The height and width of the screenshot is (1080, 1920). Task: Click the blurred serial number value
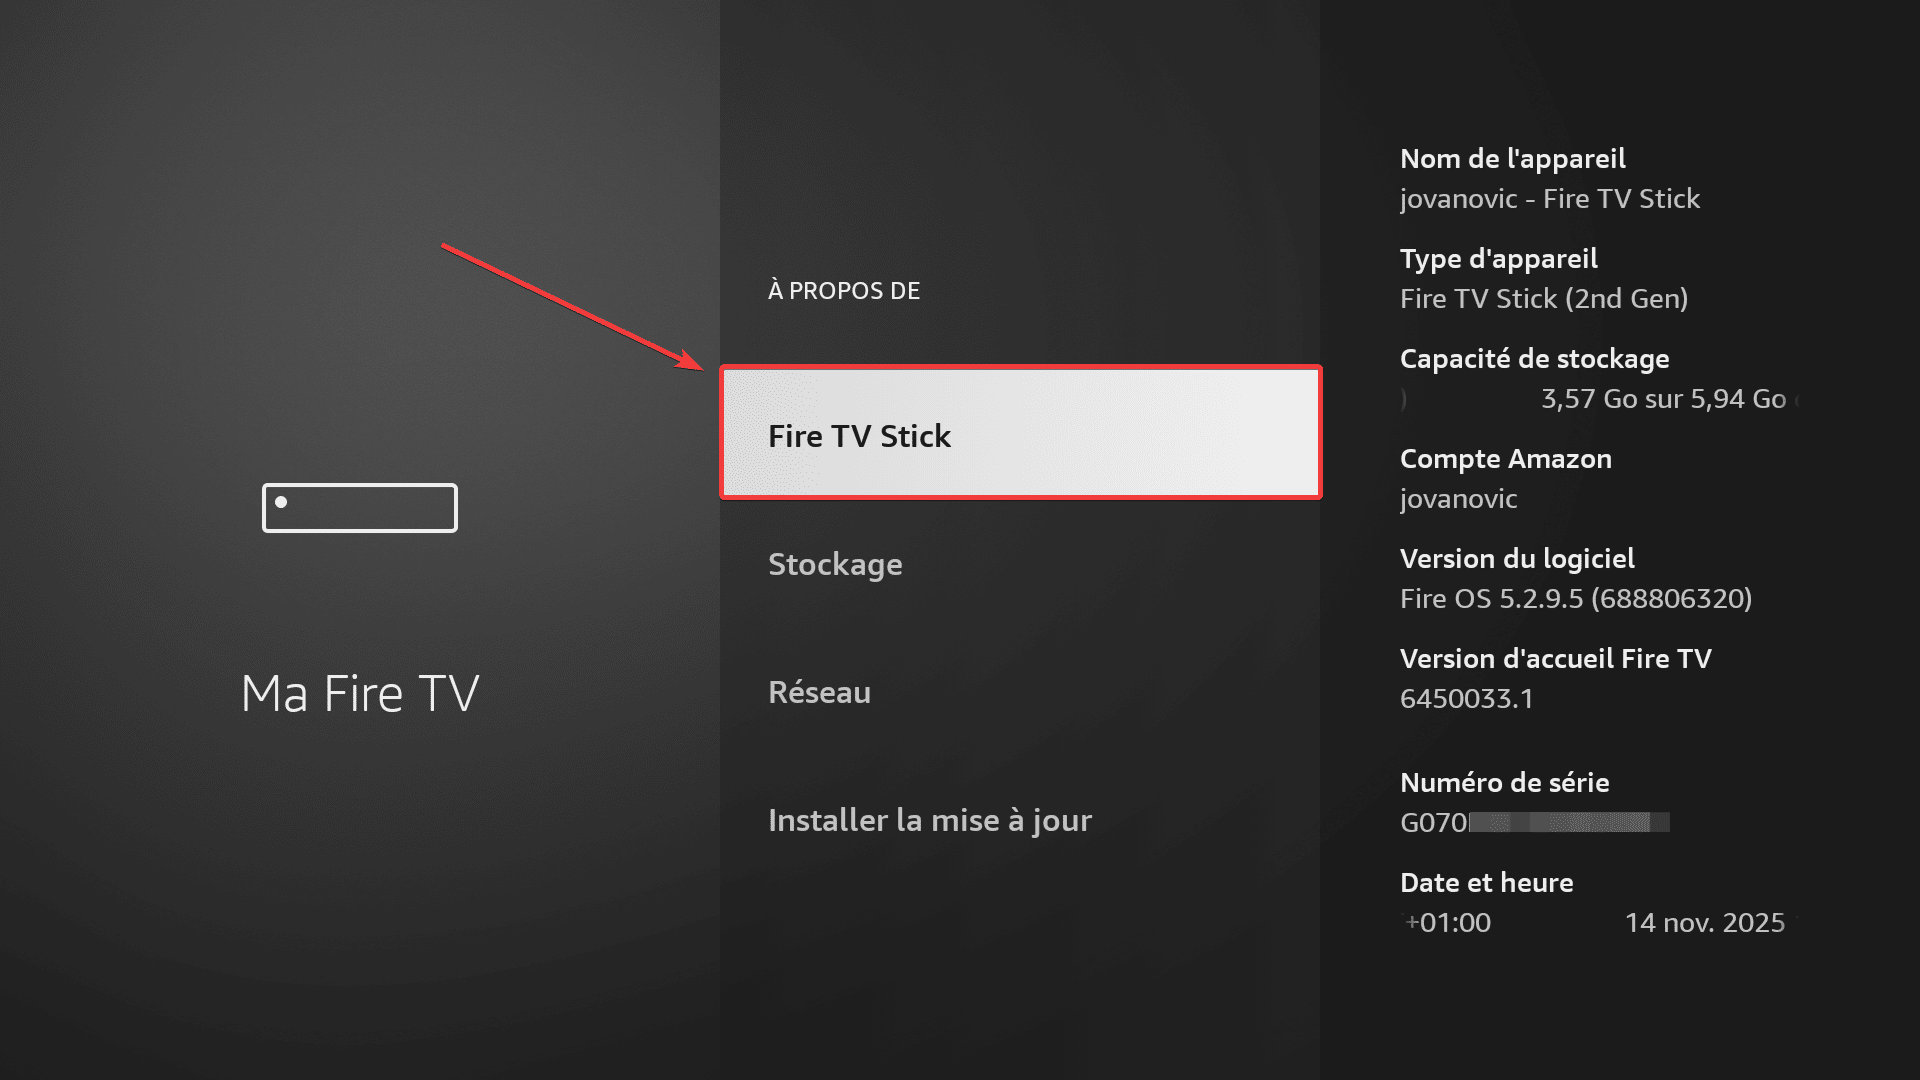tap(1535, 823)
